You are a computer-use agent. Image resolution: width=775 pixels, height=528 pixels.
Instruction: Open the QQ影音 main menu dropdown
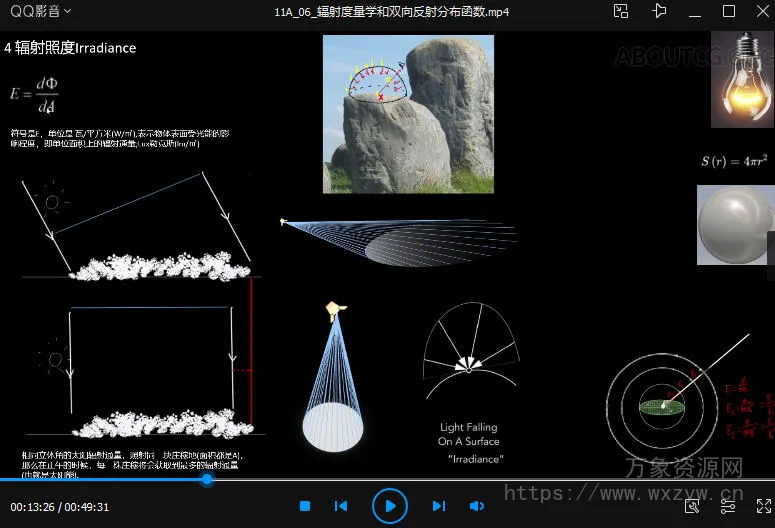[40, 12]
